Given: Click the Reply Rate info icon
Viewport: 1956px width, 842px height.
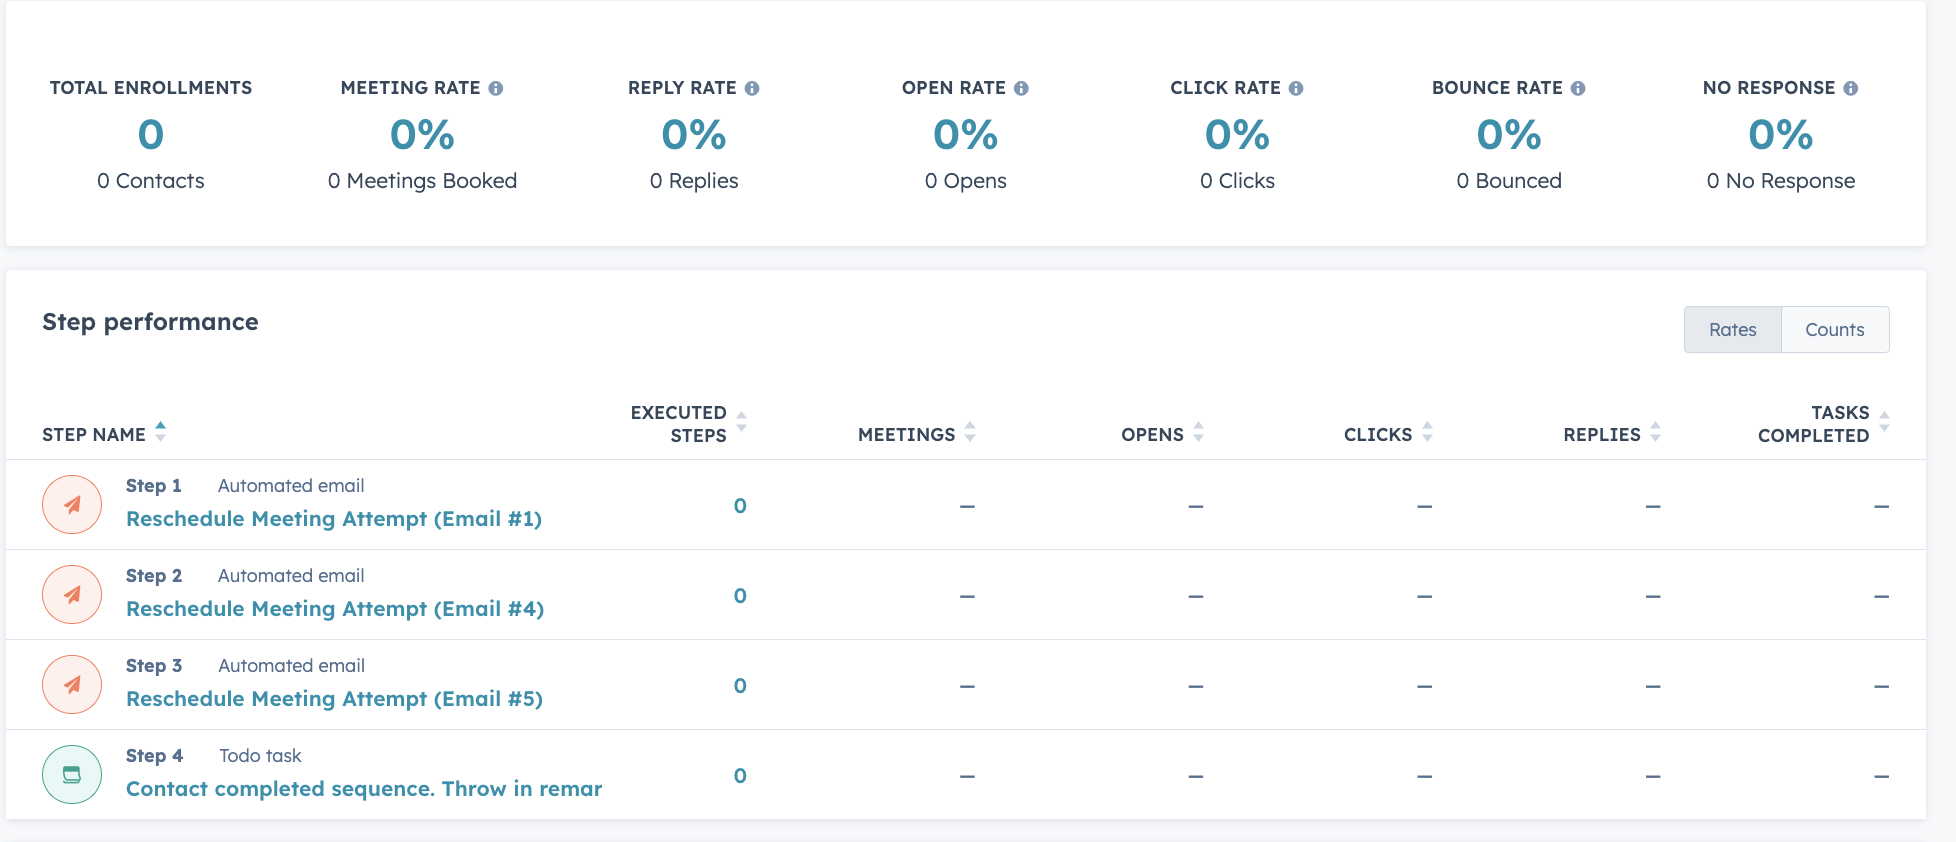Looking at the screenshot, I should point(752,89).
